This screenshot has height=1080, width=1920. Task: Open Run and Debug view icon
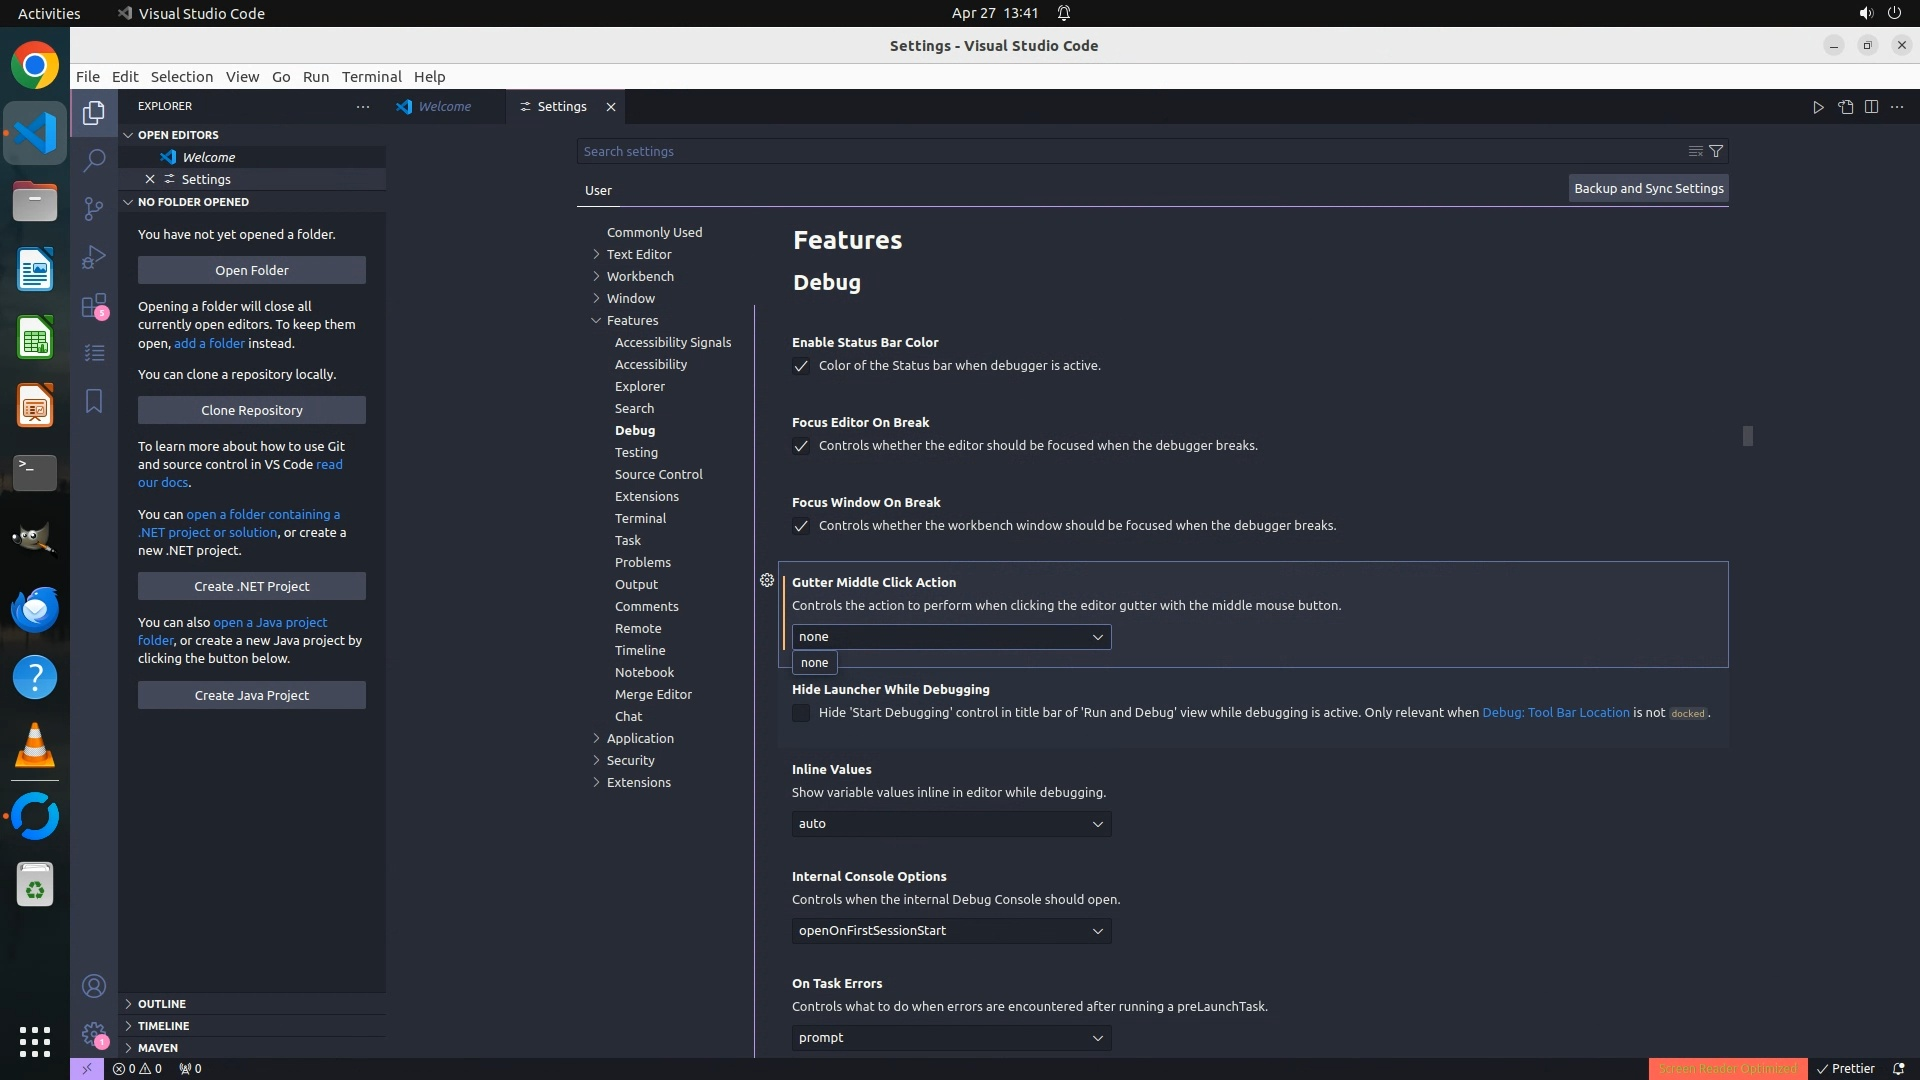click(94, 257)
